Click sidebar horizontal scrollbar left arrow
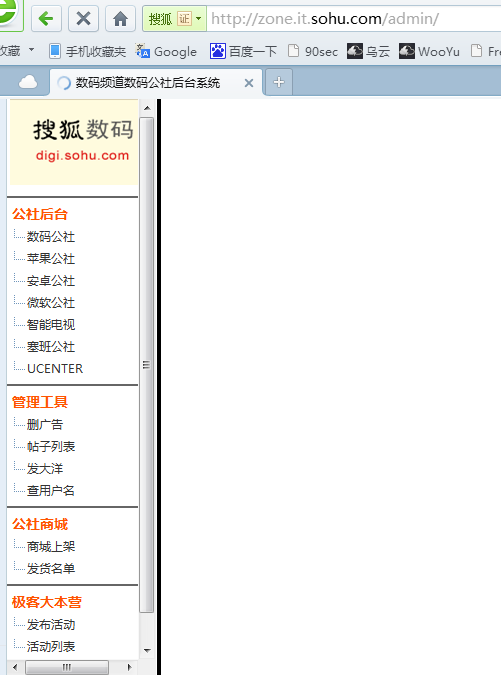The height and width of the screenshot is (675, 501). [15, 667]
